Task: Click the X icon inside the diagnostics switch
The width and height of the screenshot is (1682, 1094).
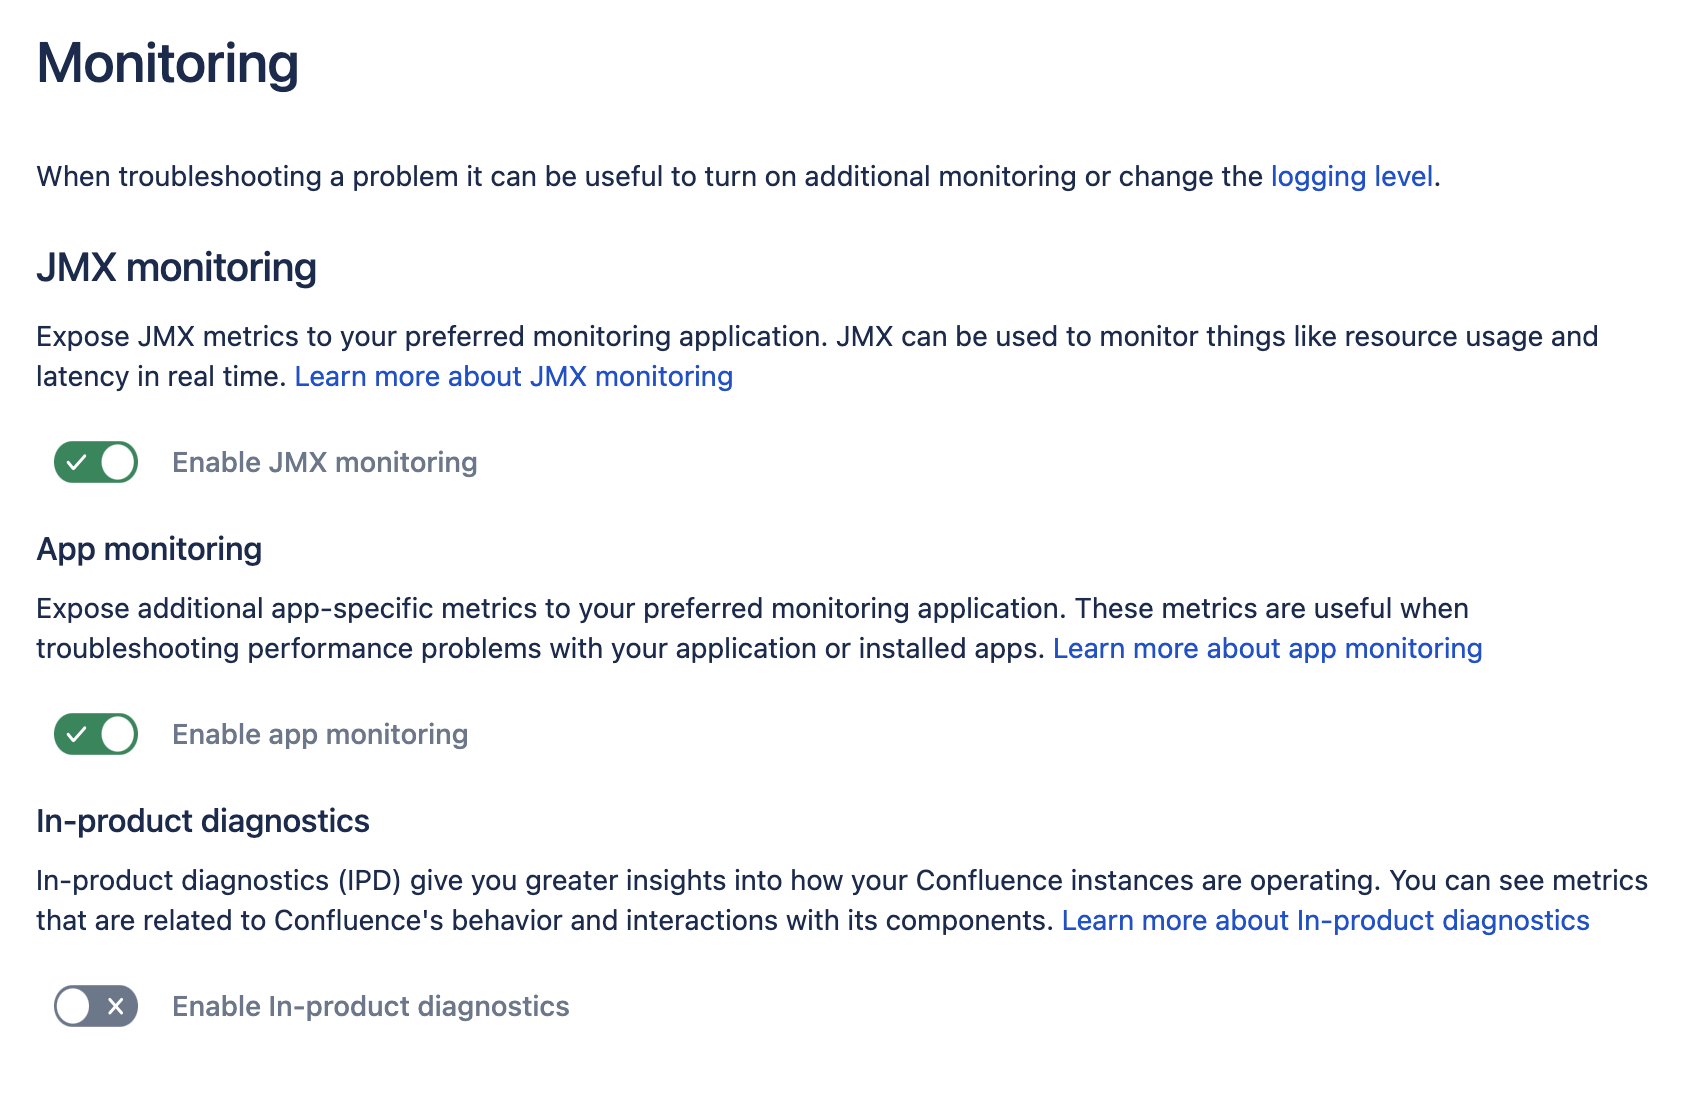Action: 116,1006
